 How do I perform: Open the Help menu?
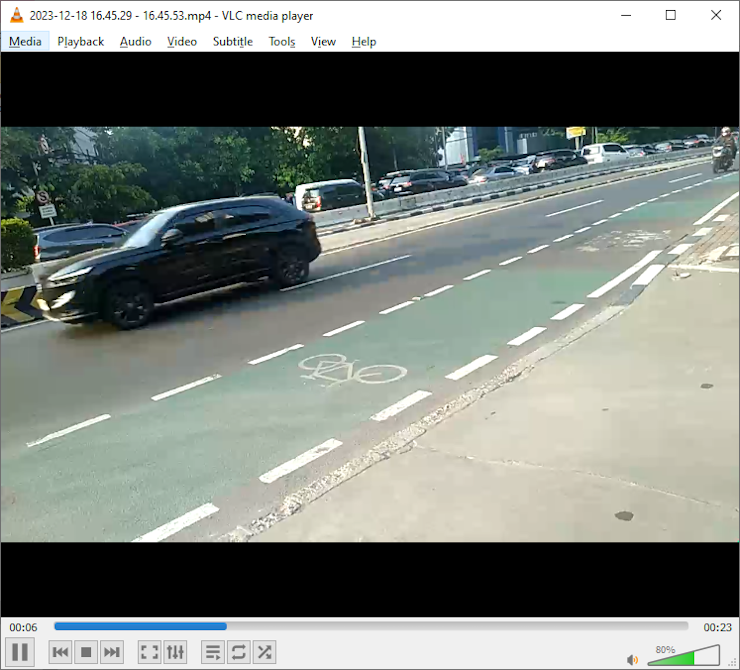click(x=364, y=42)
